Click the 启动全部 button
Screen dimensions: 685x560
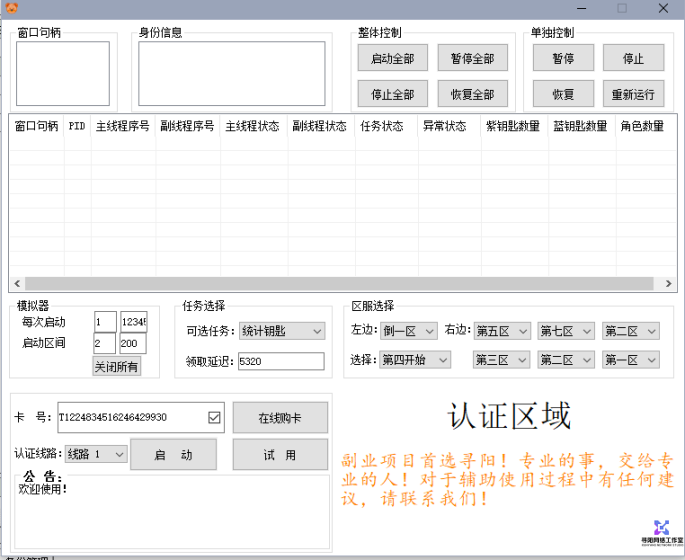pyautogui.click(x=392, y=58)
